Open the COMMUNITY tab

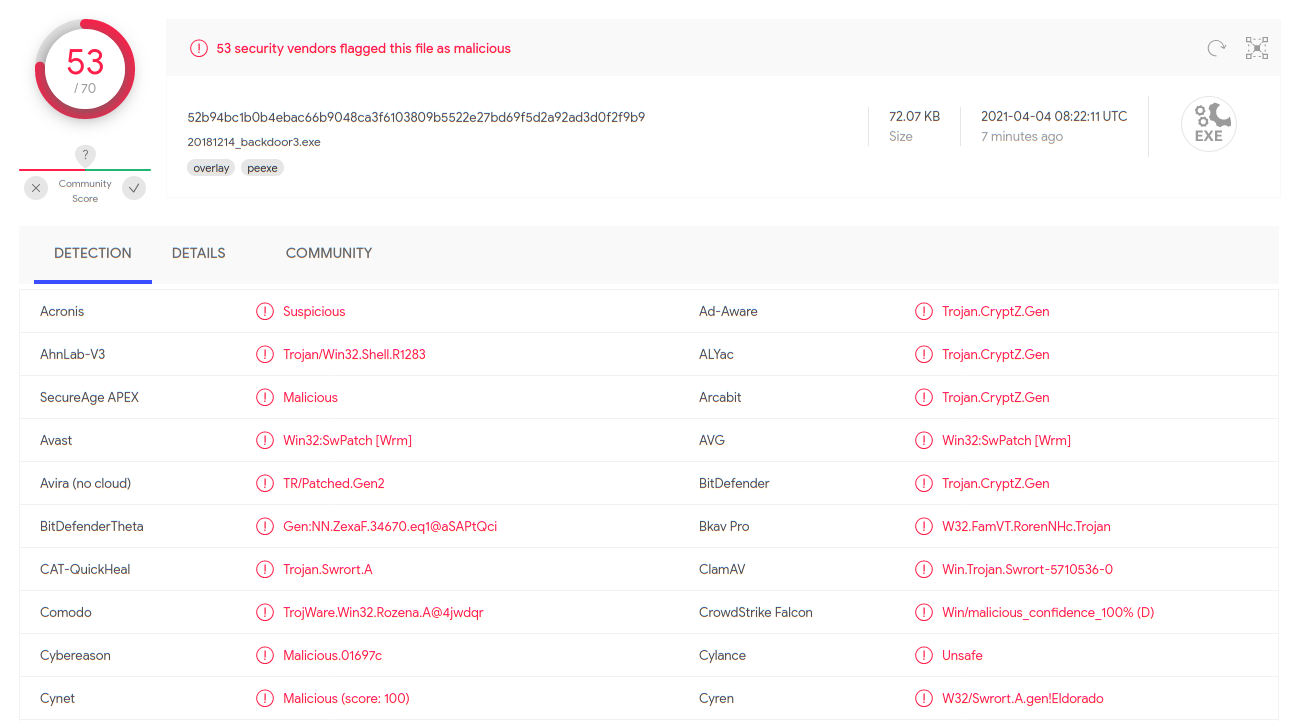pyautogui.click(x=329, y=253)
